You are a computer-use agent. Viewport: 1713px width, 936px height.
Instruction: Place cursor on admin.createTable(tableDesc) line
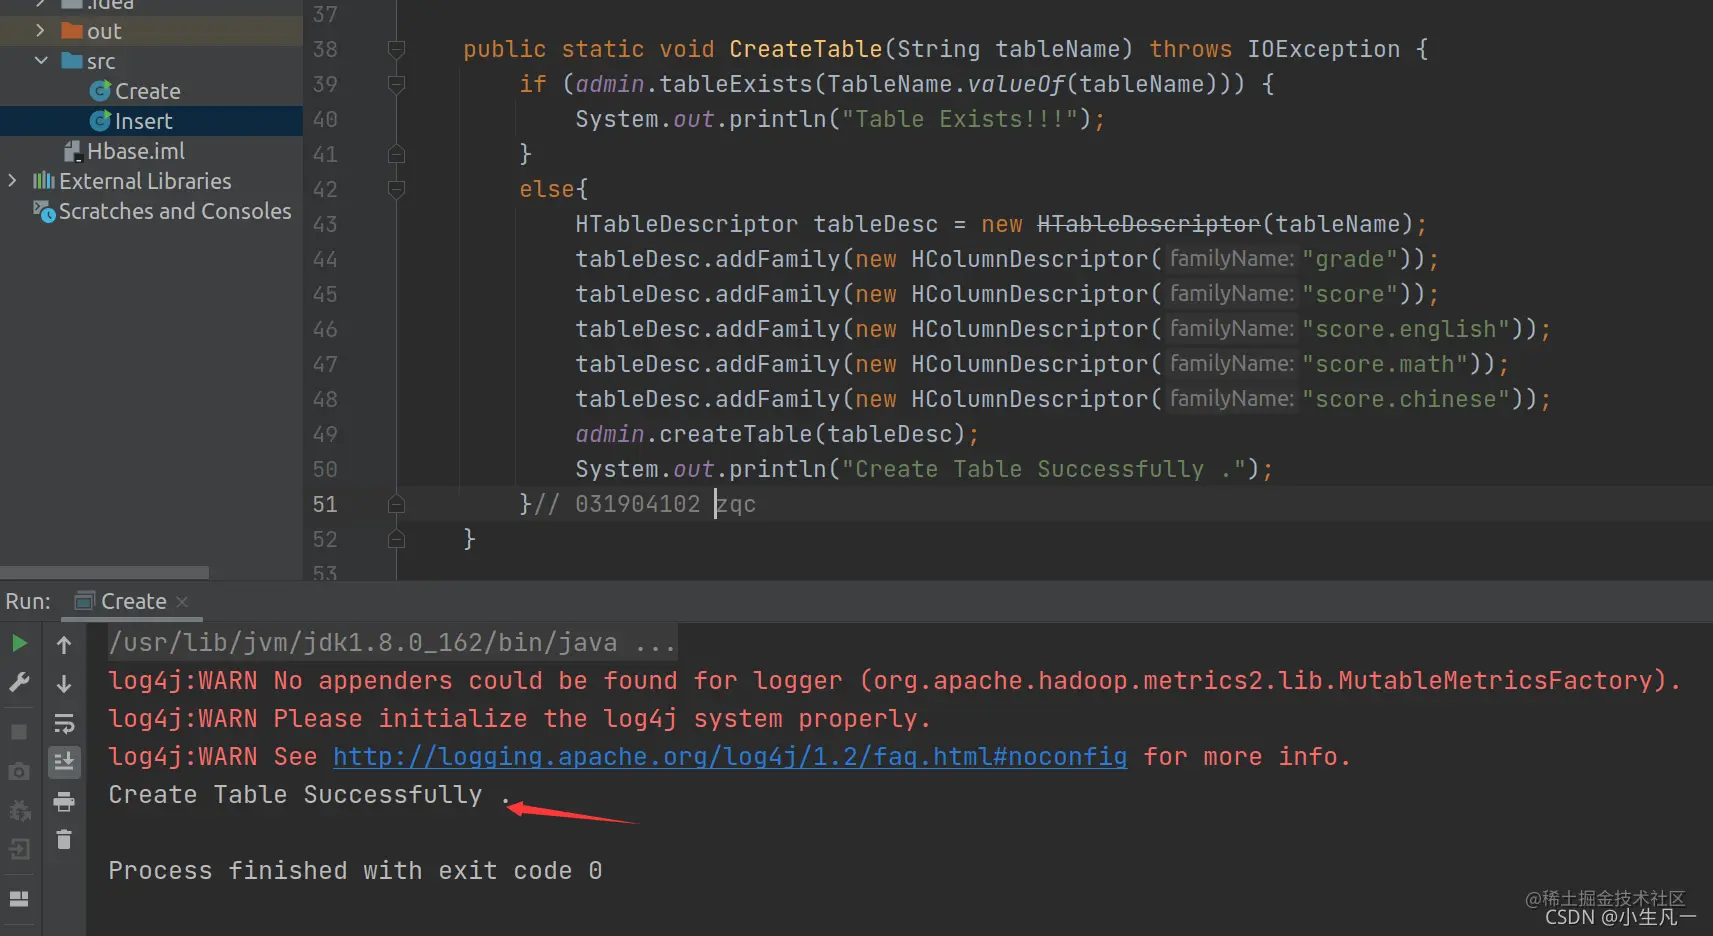(776, 434)
